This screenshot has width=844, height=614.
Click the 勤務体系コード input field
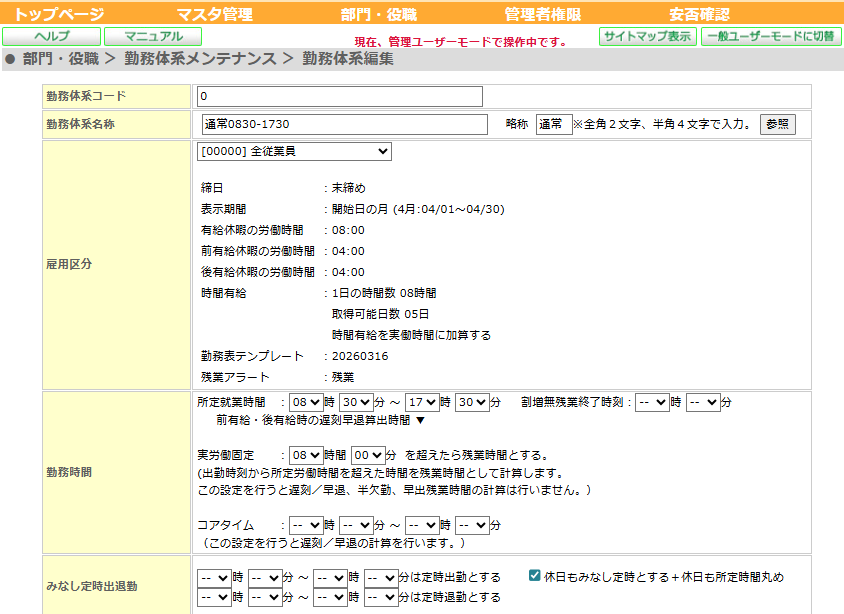tap(340, 96)
